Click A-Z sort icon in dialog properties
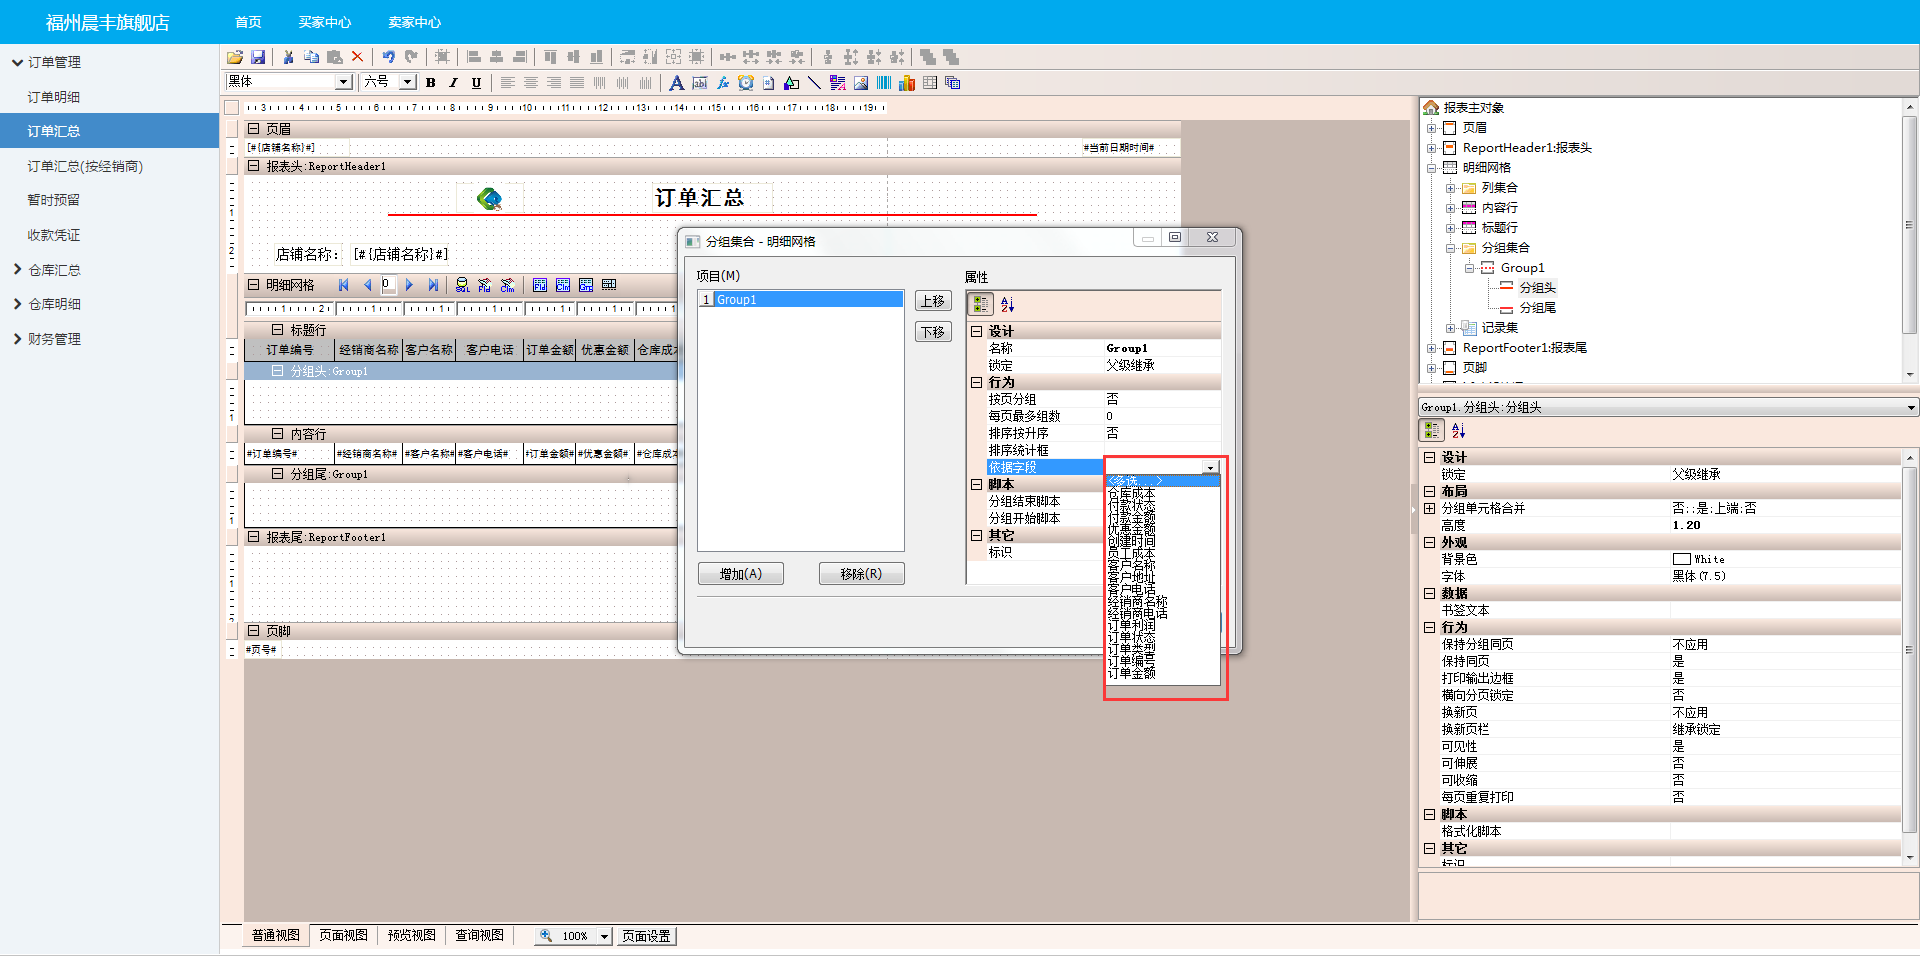The height and width of the screenshot is (956, 1920). (x=1007, y=304)
